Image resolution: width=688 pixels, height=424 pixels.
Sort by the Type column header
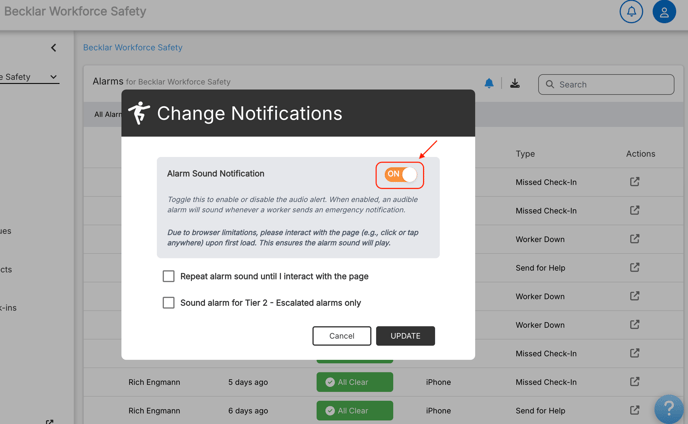(525, 154)
